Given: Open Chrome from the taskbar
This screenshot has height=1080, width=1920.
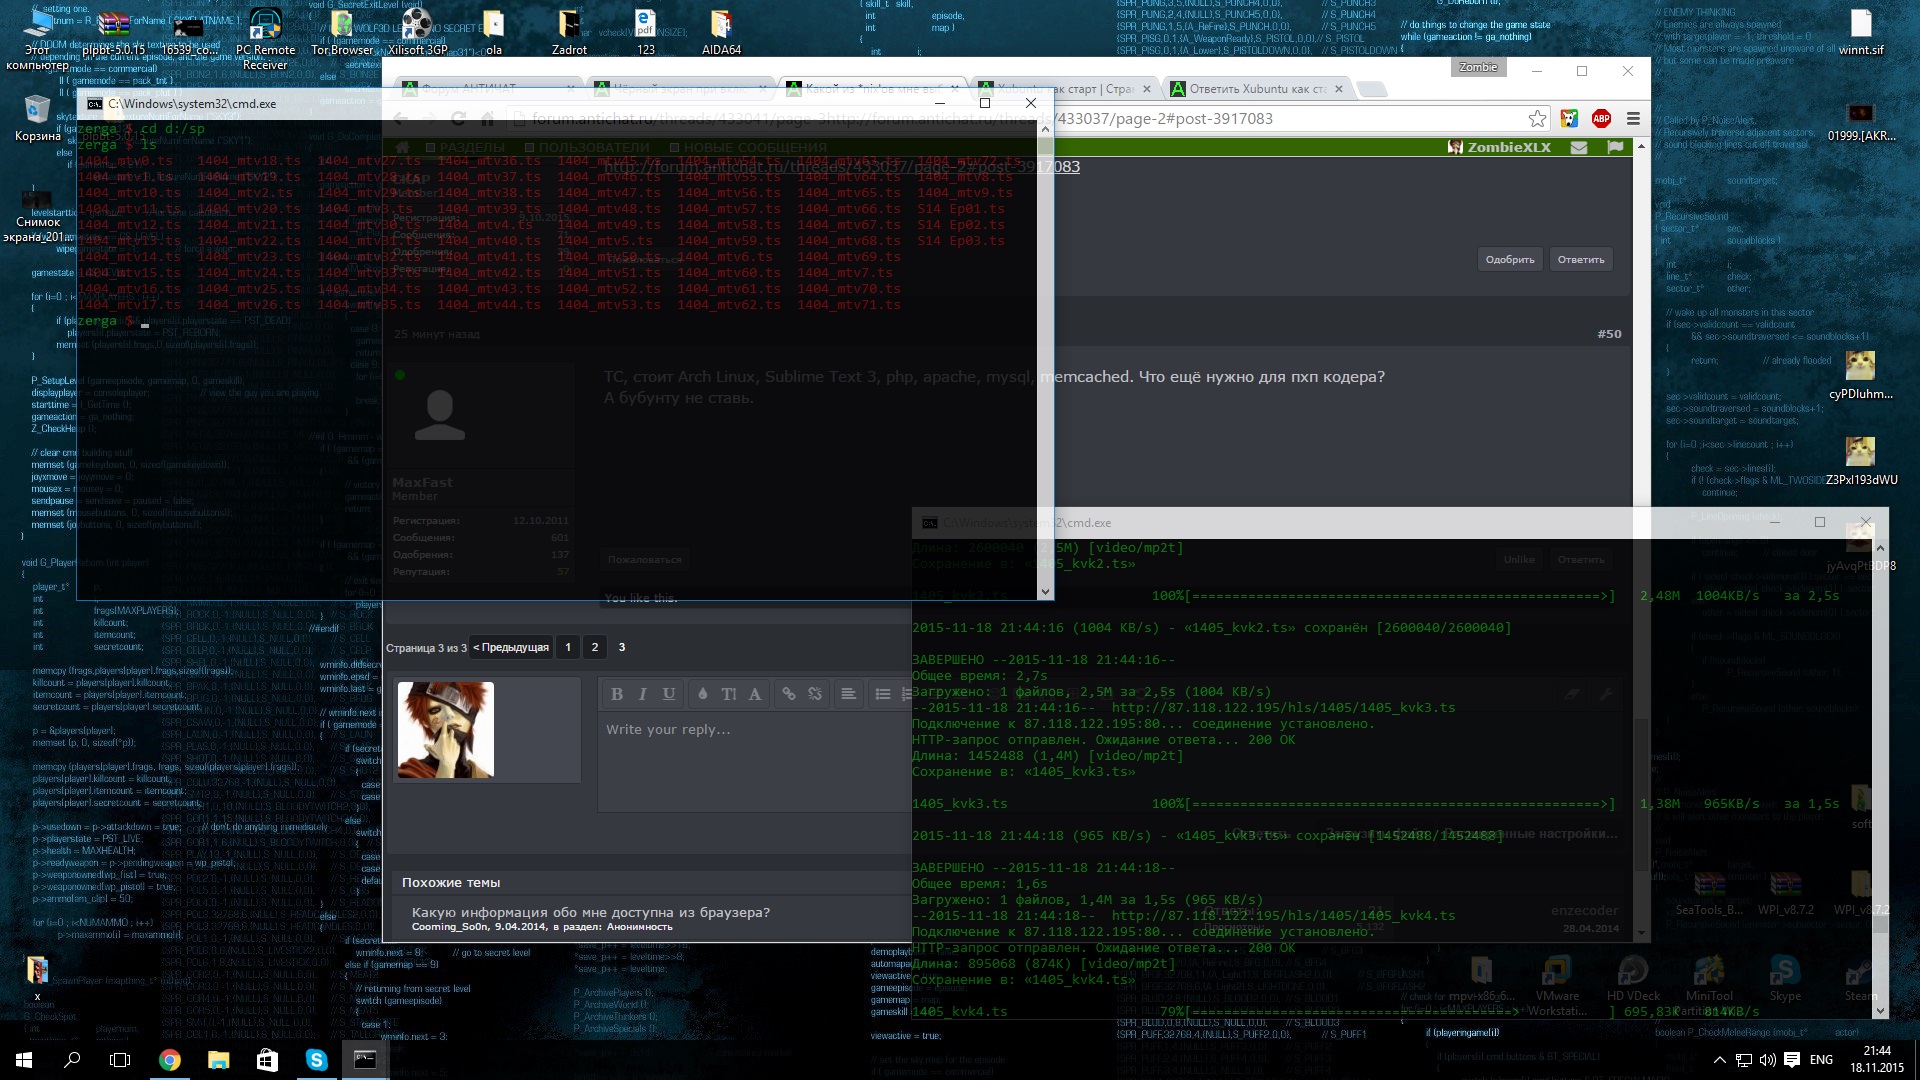Looking at the screenshot, I should 170,1060.
